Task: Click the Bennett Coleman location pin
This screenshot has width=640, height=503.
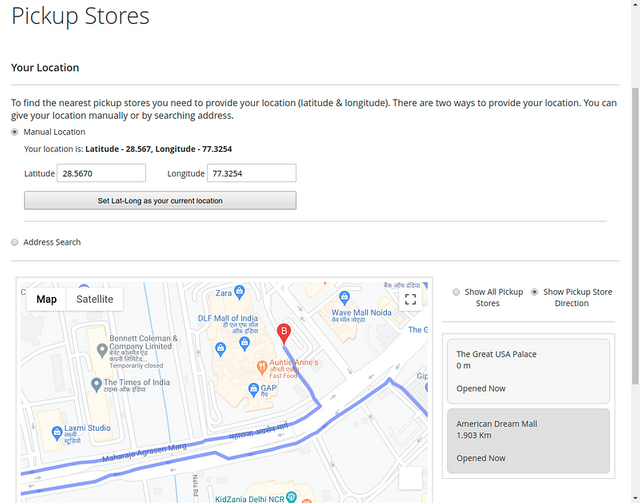Action: click(x=102, y=350)
